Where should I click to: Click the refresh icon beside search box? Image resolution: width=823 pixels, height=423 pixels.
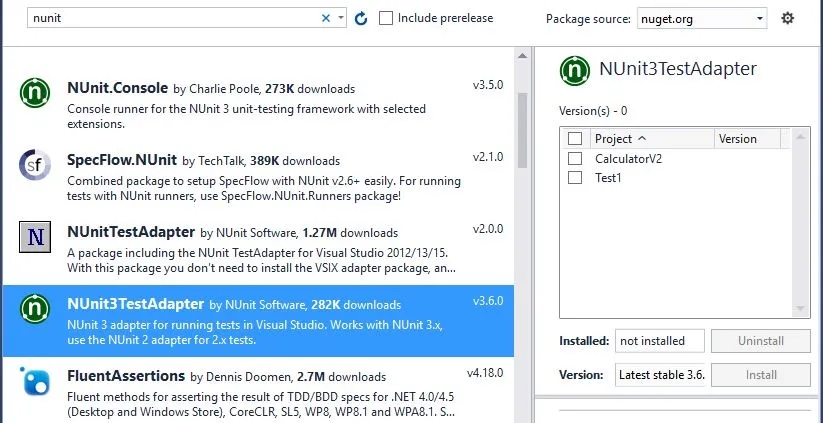coord(361,18)
